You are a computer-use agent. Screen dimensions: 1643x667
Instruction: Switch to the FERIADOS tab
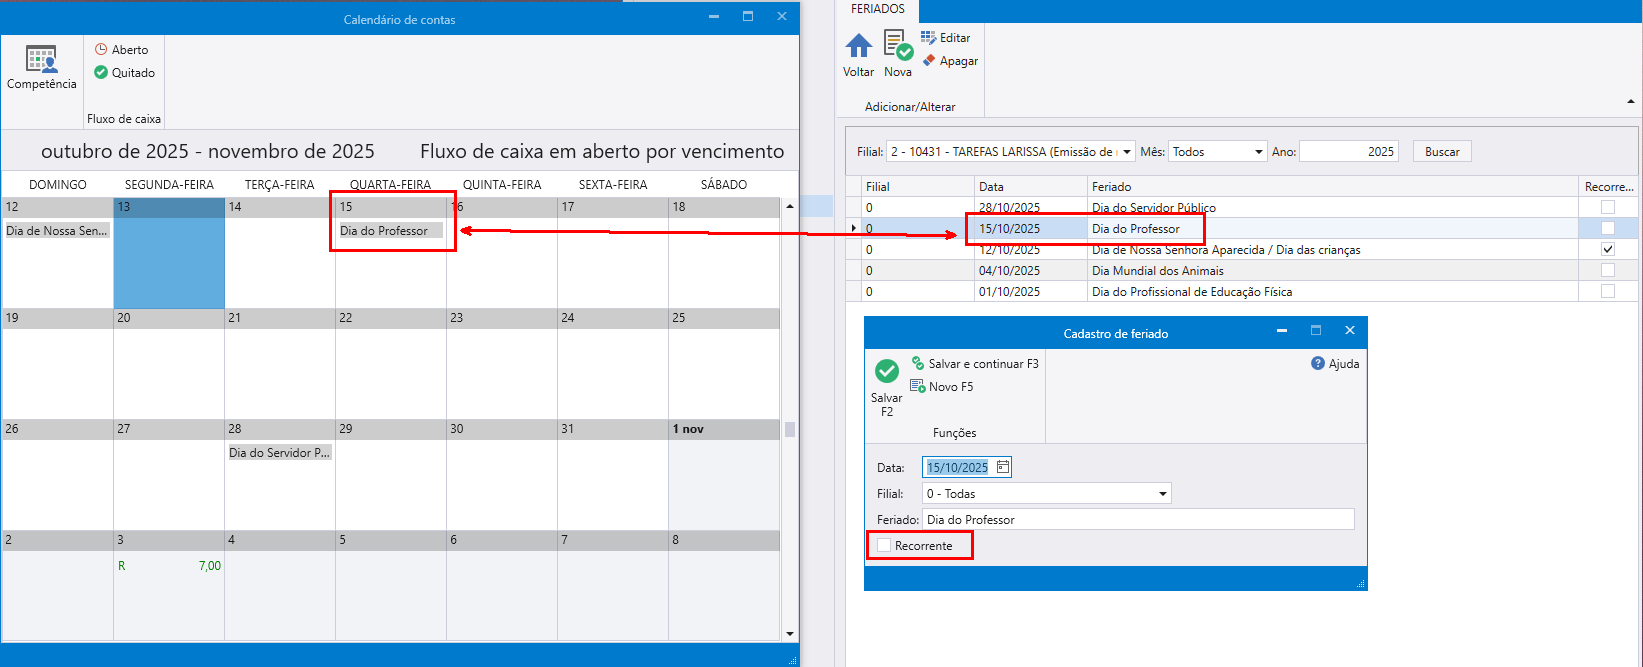(877, 9)
